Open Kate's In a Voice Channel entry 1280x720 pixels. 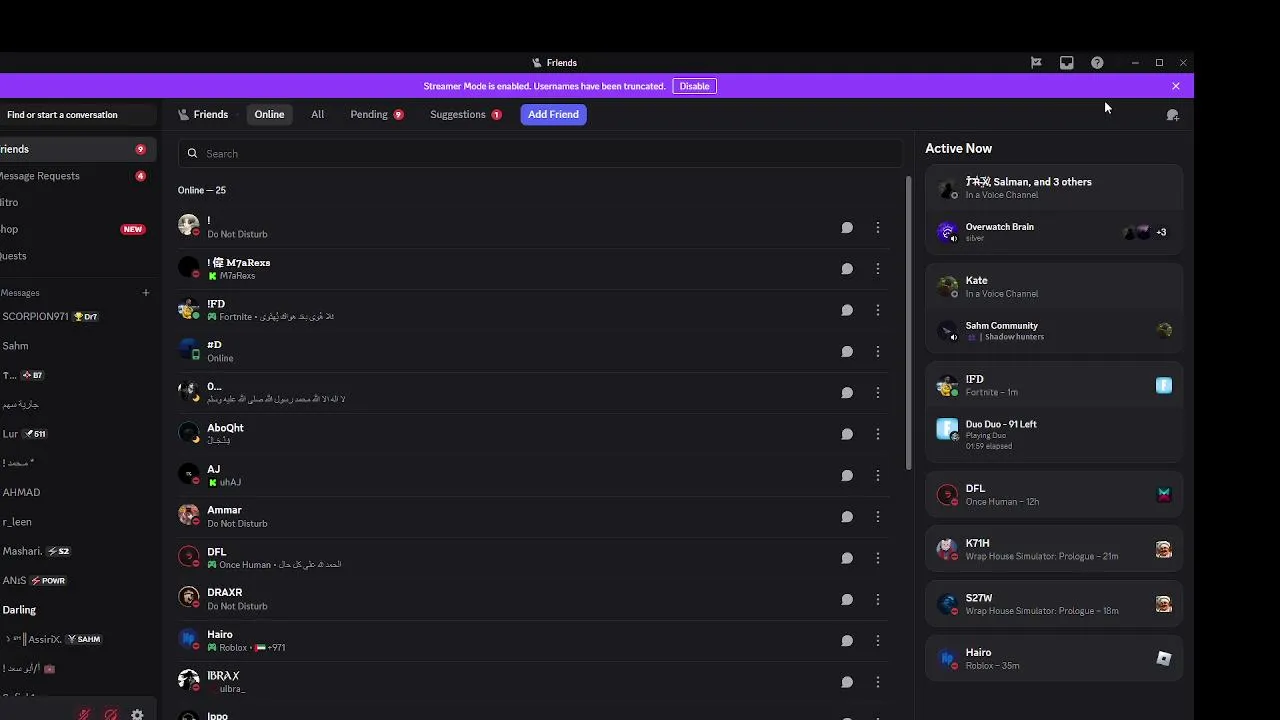[x=1054, y=287]
